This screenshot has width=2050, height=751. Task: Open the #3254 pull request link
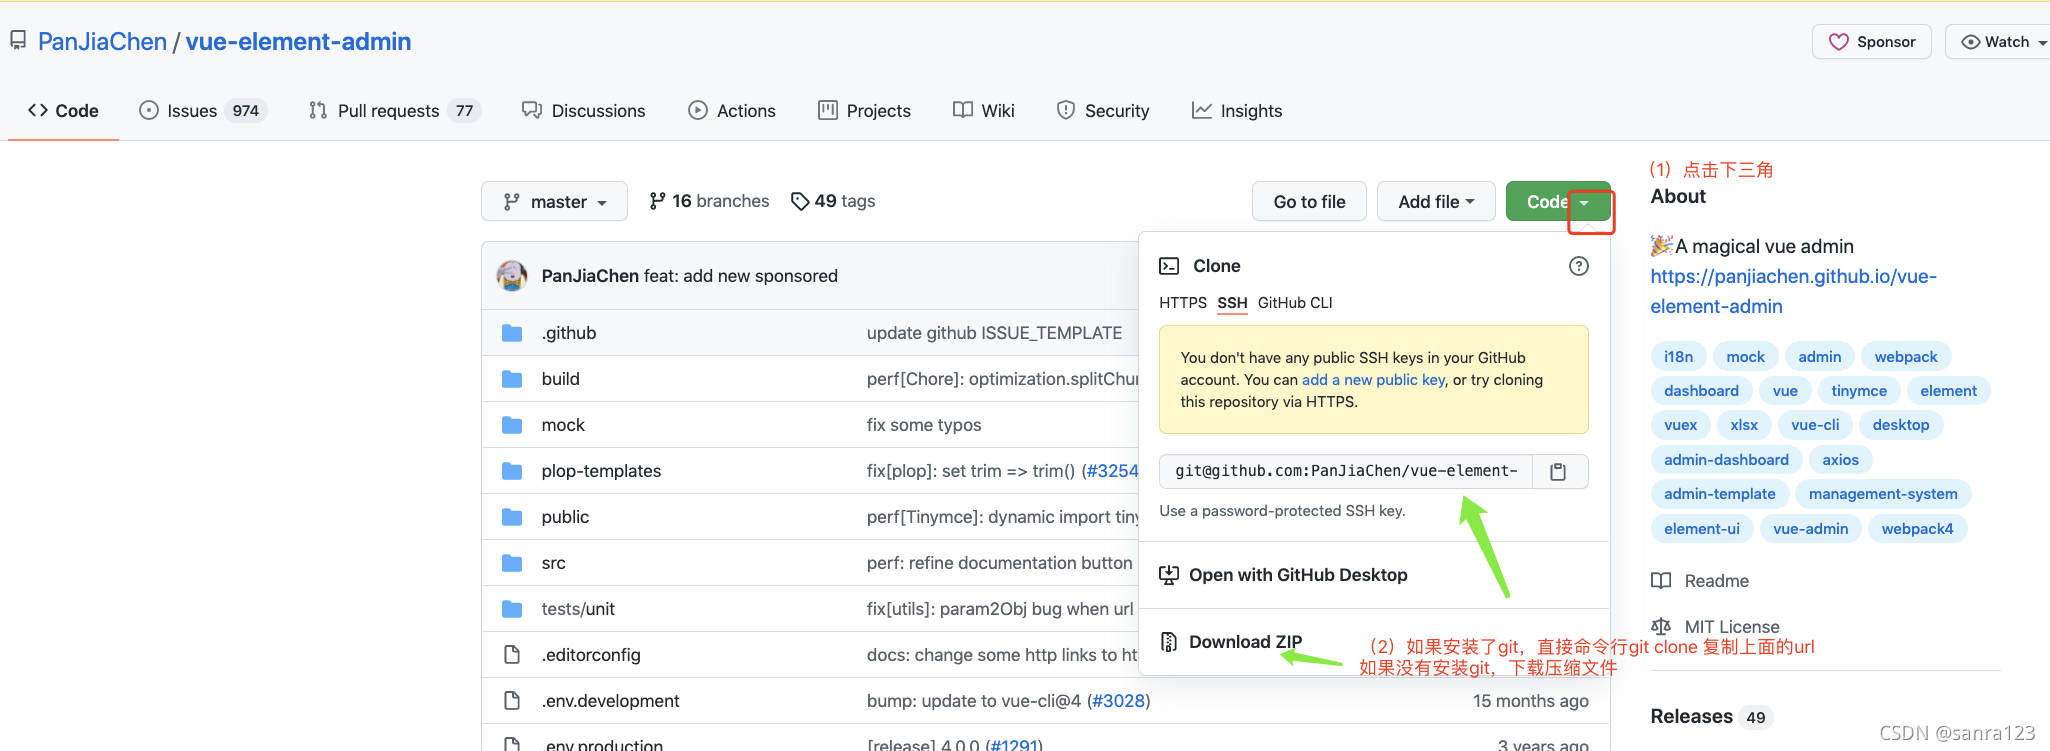[x=1111, y=471]
